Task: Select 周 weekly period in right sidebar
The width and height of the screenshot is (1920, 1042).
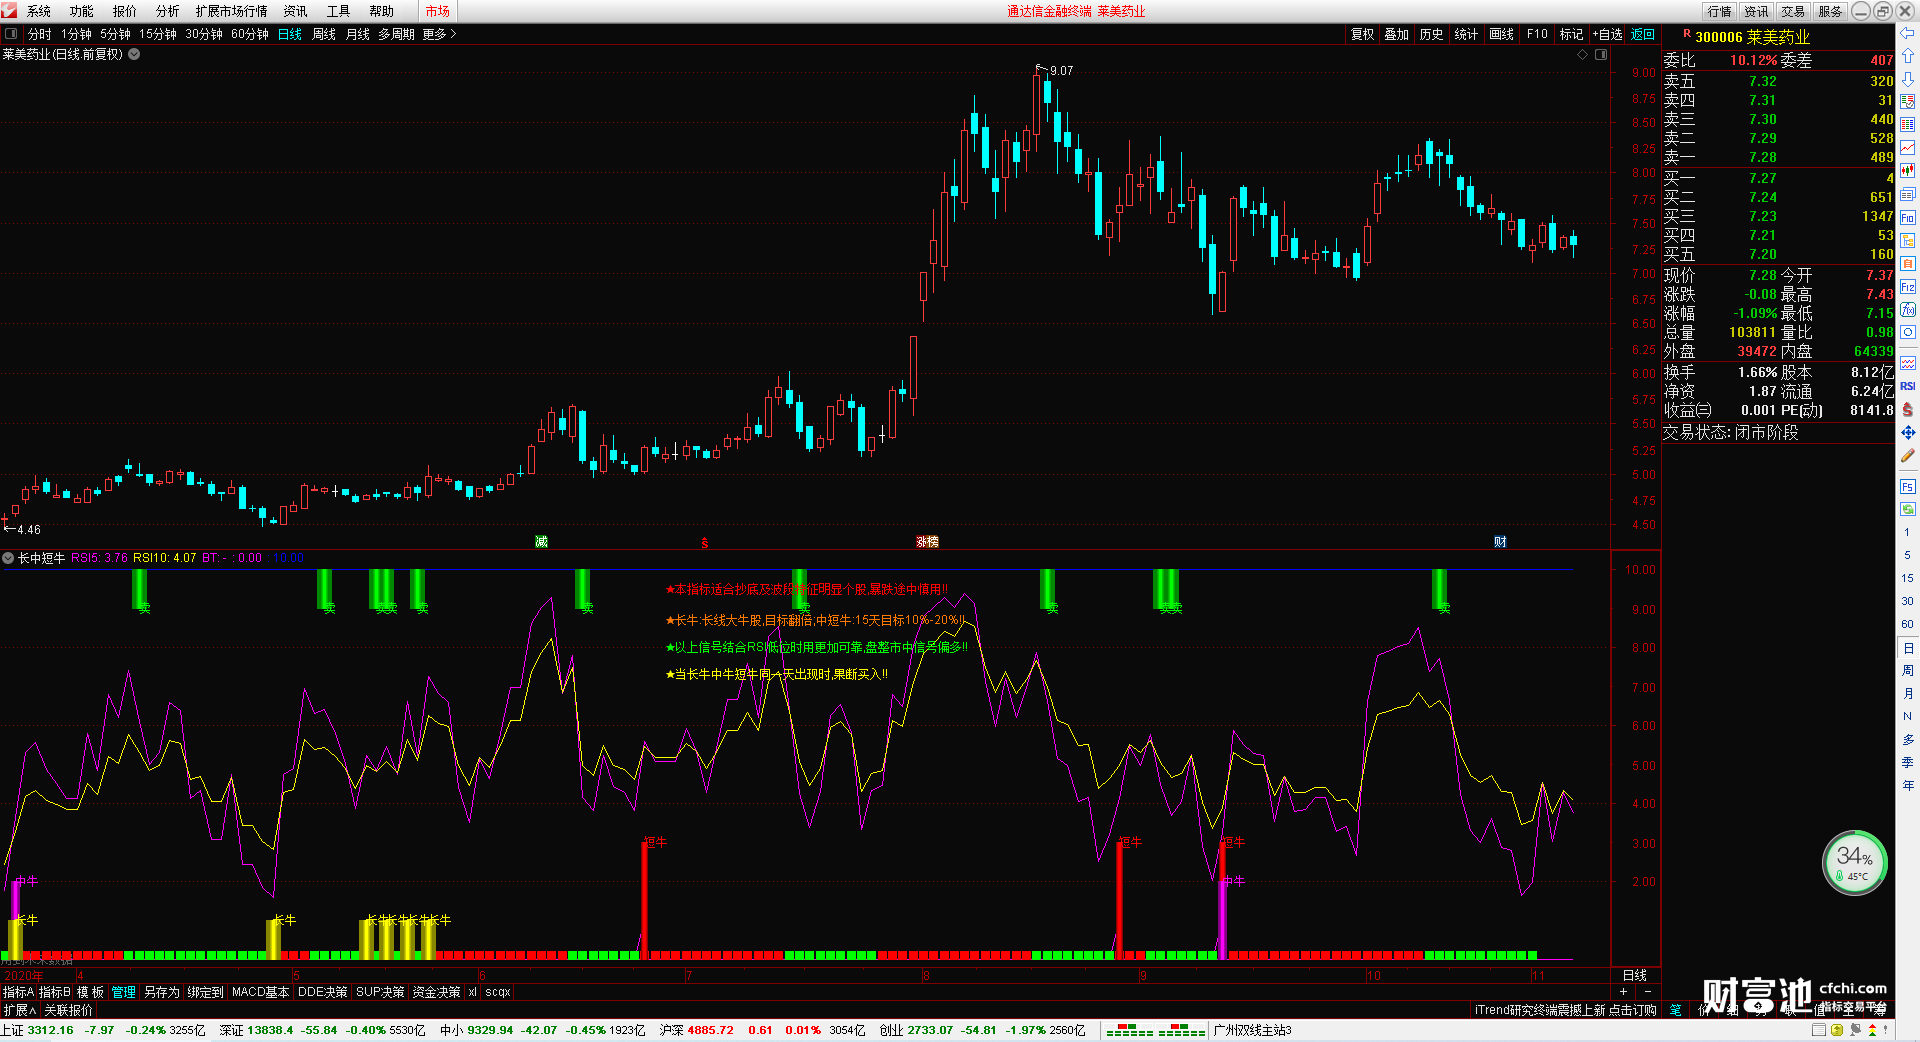Action: click(1907, 671)
